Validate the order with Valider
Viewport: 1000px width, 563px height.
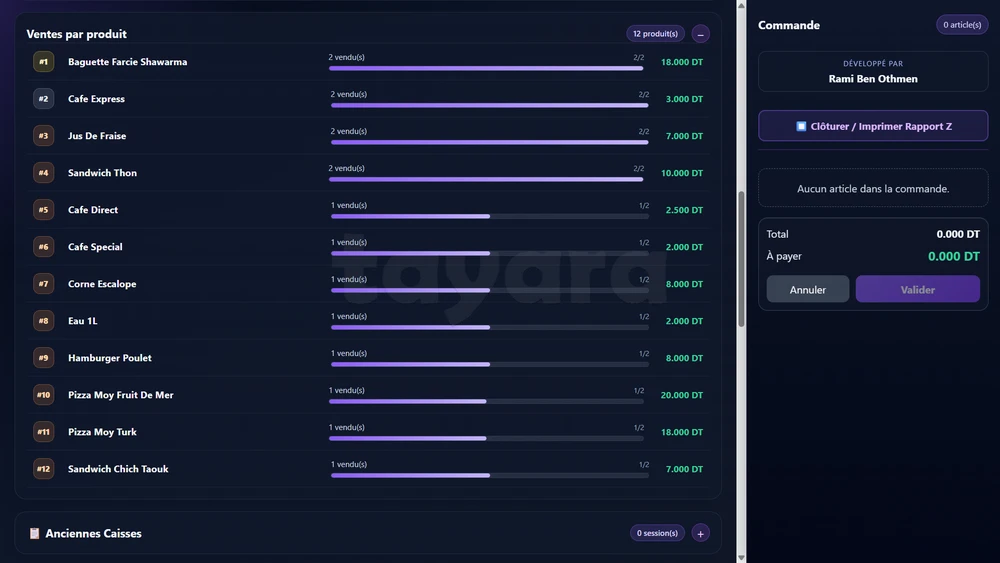click(918, 289)
